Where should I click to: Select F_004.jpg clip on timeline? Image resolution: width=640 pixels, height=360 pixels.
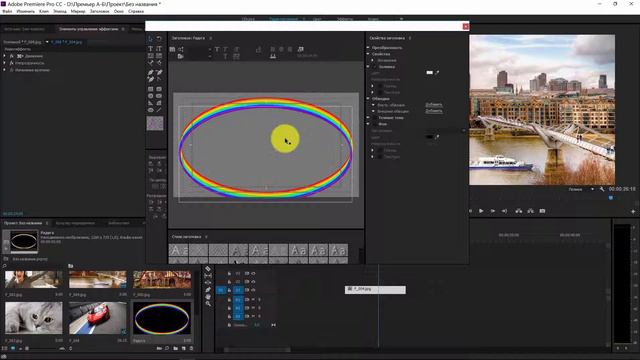(375, 289)
